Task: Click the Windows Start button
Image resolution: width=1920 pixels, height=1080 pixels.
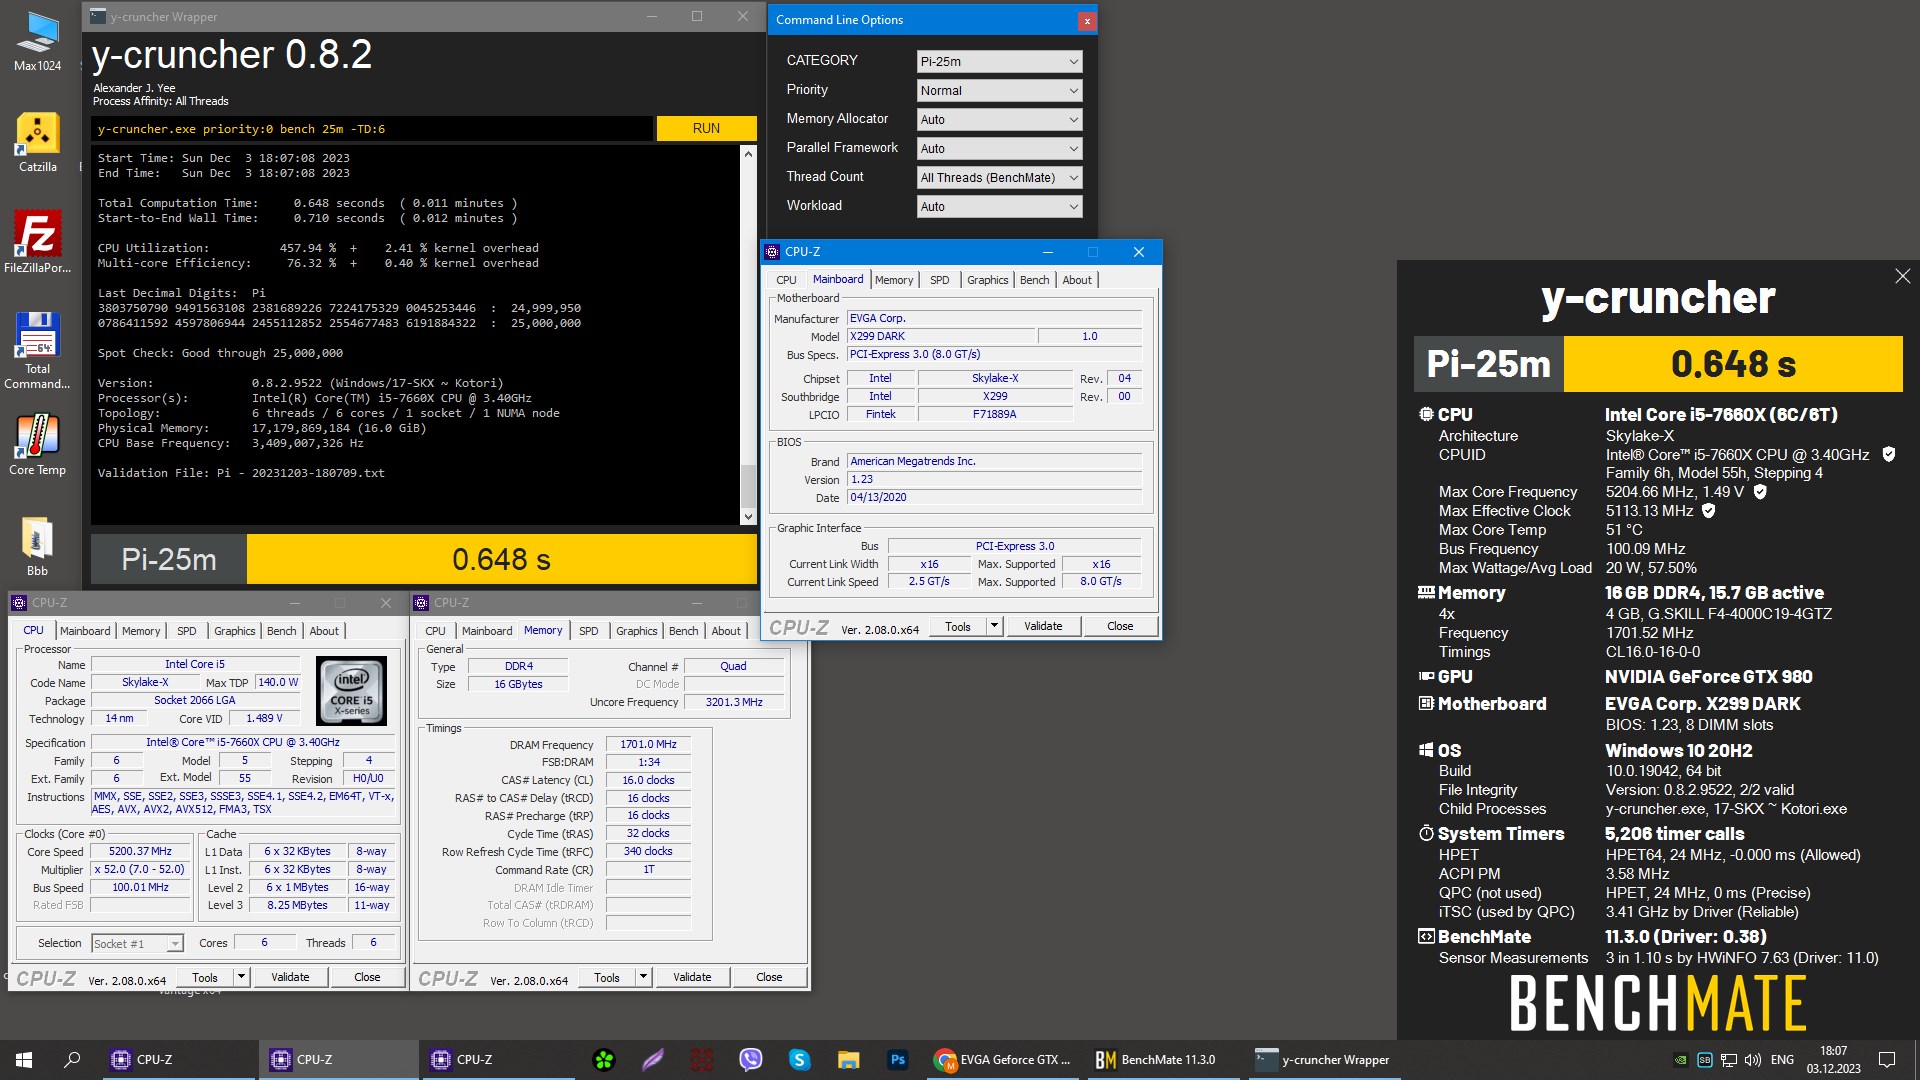Action: point(24,1060)
